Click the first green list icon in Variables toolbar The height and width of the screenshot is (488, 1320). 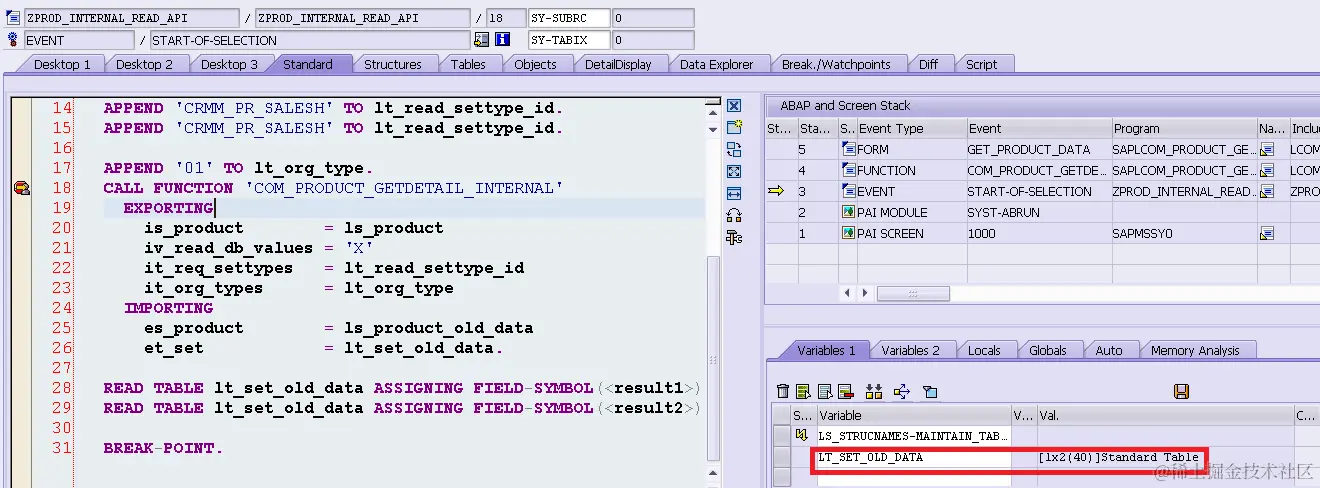click(x=804, y=391)
